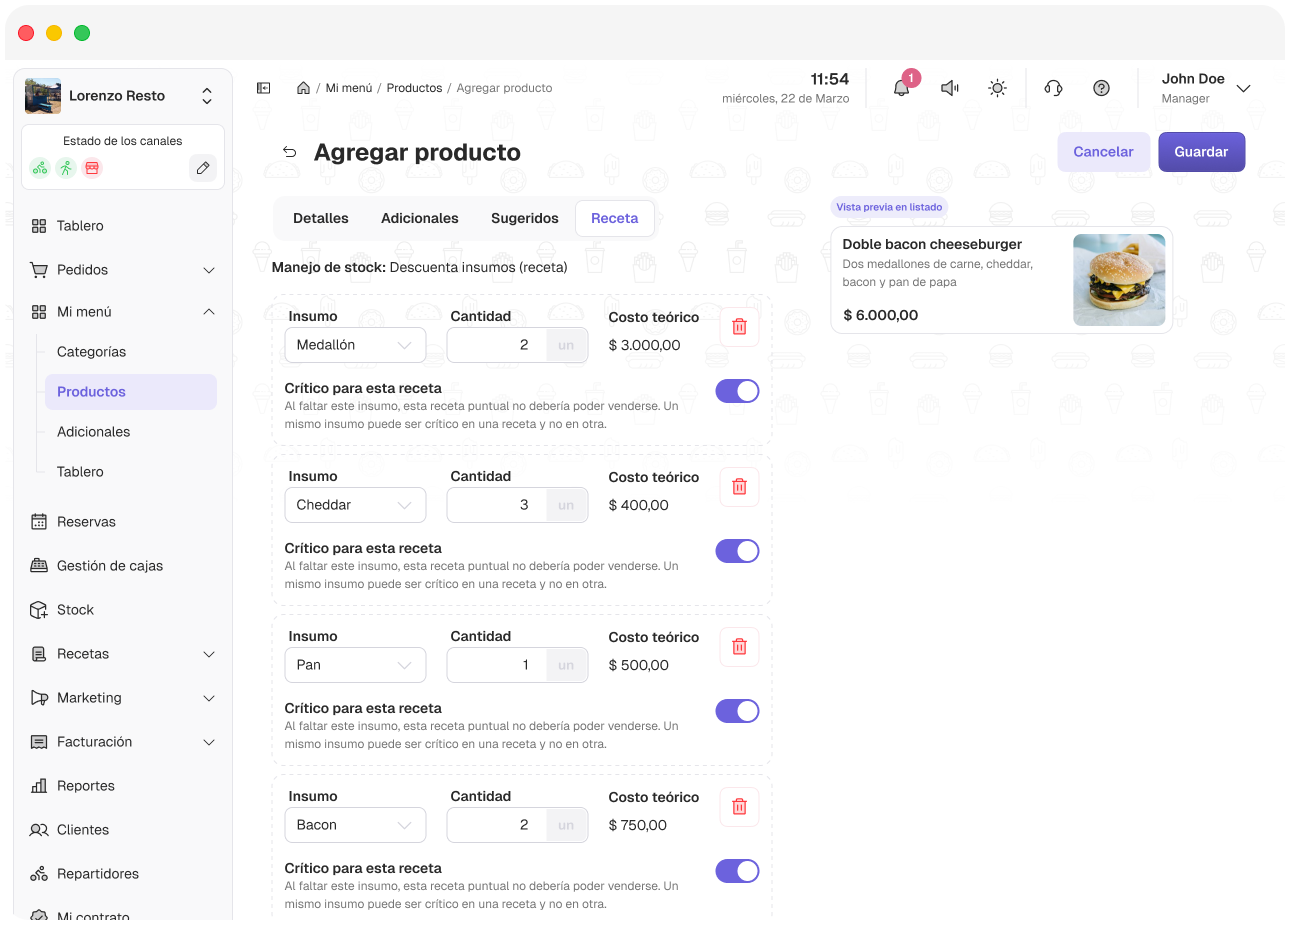
Task: Toggle critical switch for Pan
Action: 737,711
